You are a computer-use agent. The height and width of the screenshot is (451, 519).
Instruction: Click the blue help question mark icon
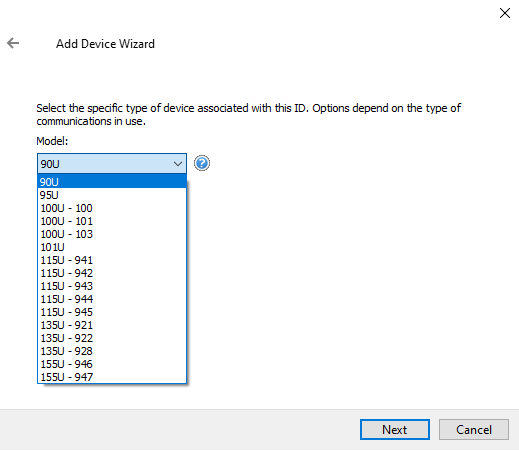tap(202, 163)
